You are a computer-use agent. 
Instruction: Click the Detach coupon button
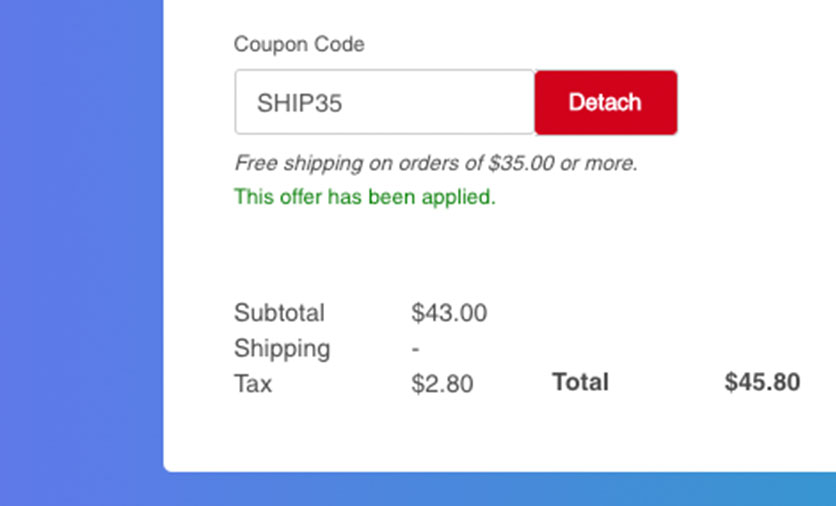click(x=605, y=102)
